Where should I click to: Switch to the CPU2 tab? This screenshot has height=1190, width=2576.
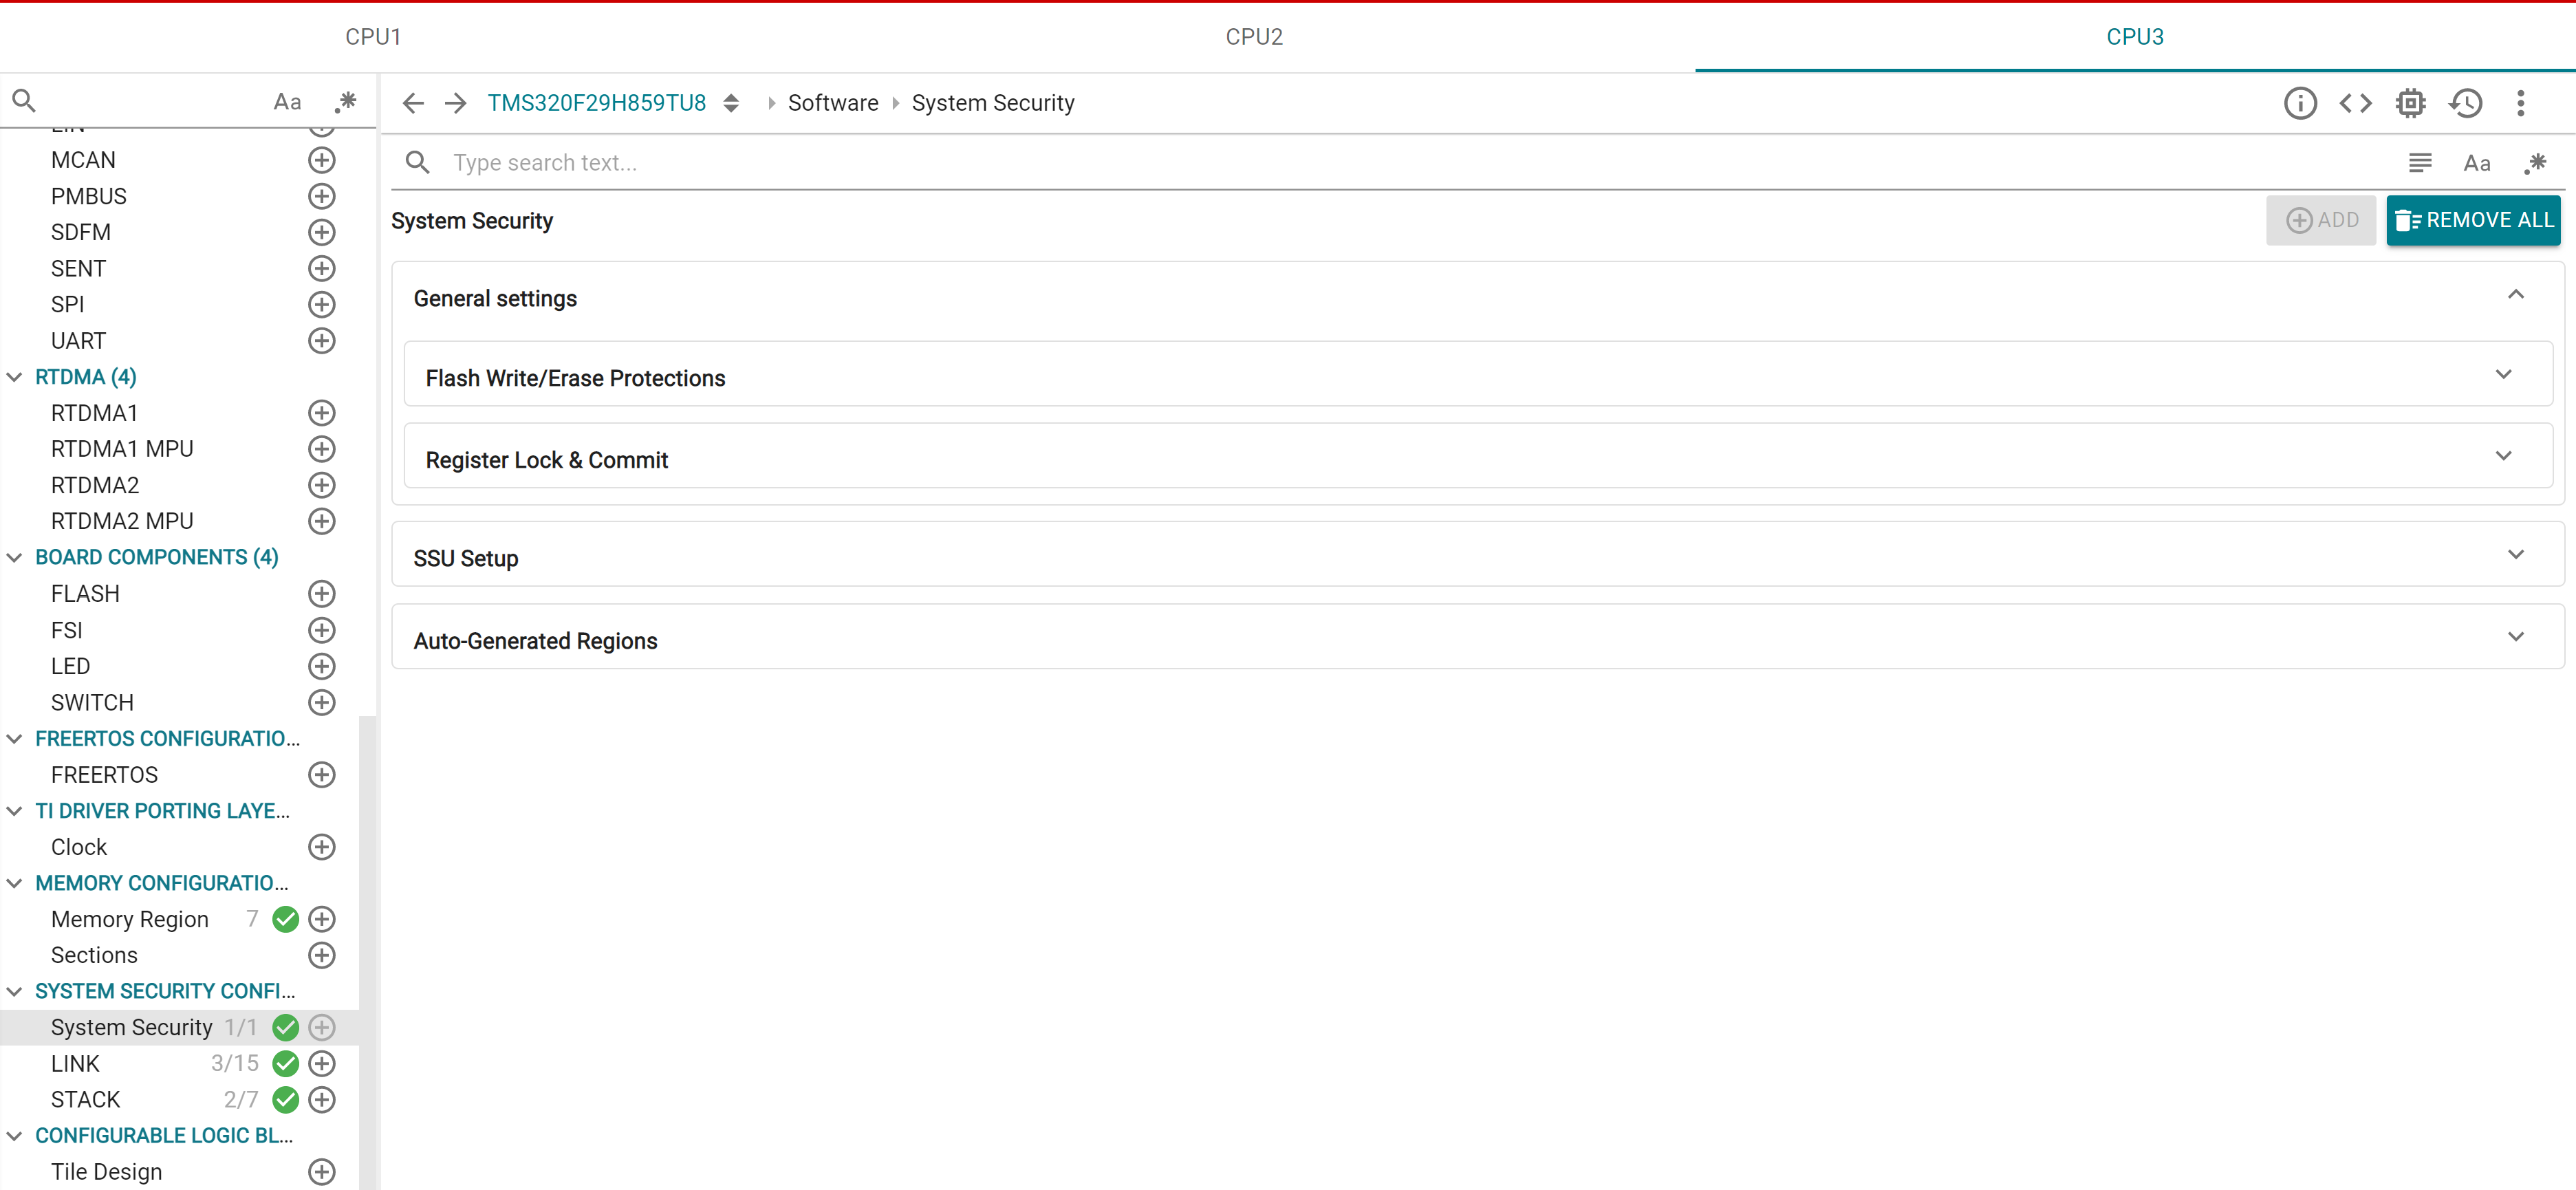(1254, 36)
